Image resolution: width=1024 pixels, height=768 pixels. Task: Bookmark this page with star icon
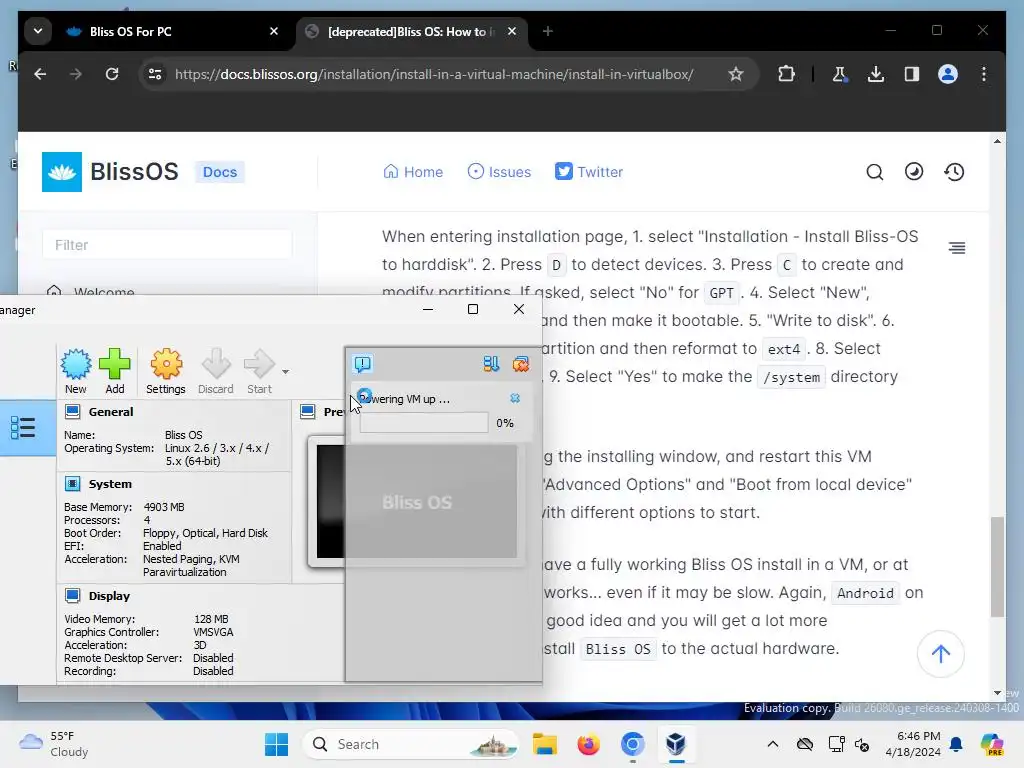(x=736, y=74)
